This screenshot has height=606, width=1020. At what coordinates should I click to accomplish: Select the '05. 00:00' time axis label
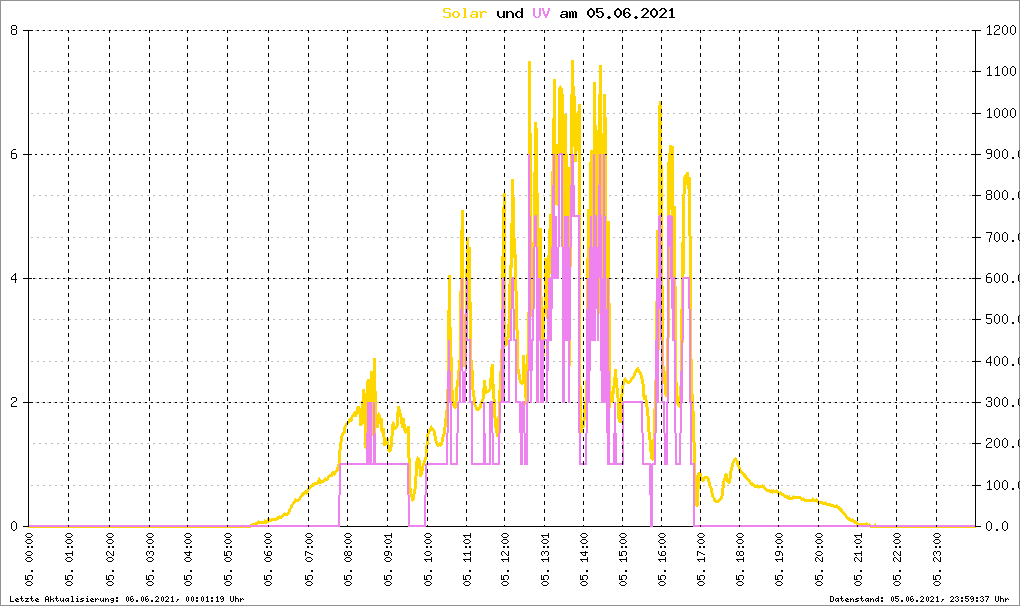click(x=30, y=565)
